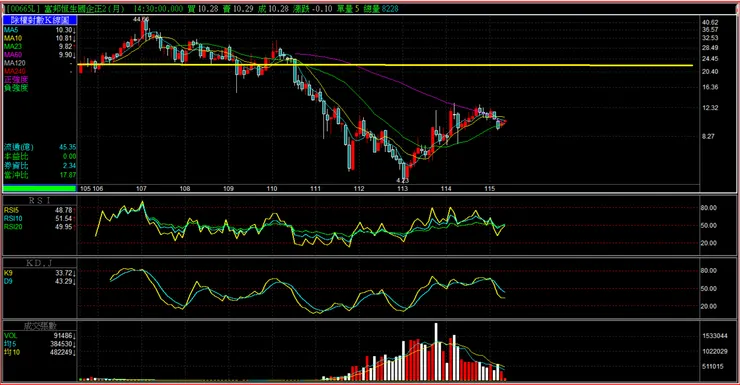Click the 107 month marker on time axis
This screenshot has width=740, height=385.
click(141, 189)
